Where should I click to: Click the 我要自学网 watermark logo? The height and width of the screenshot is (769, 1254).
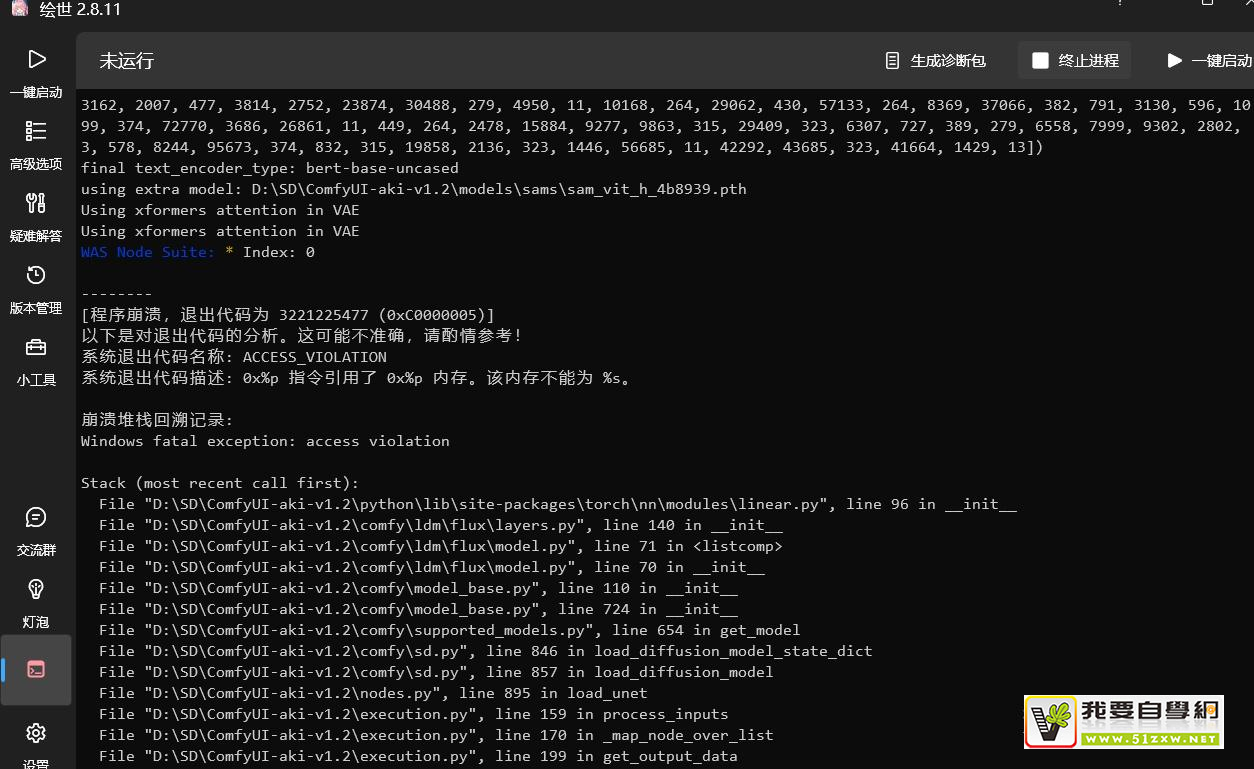click(1124, 722)
